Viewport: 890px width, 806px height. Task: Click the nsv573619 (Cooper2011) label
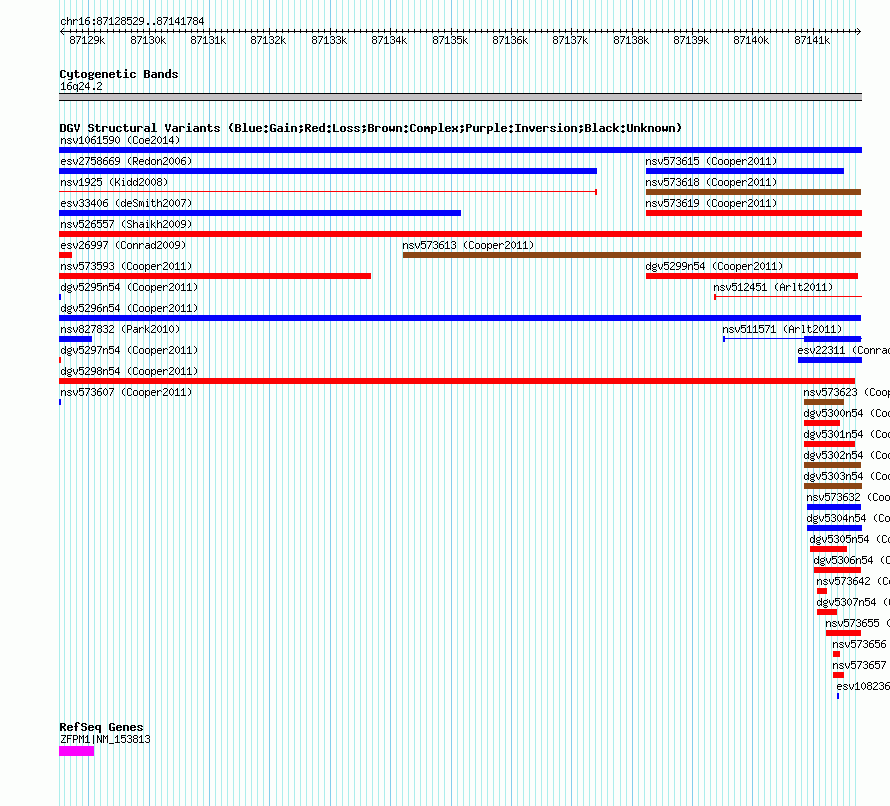[711, 203]
